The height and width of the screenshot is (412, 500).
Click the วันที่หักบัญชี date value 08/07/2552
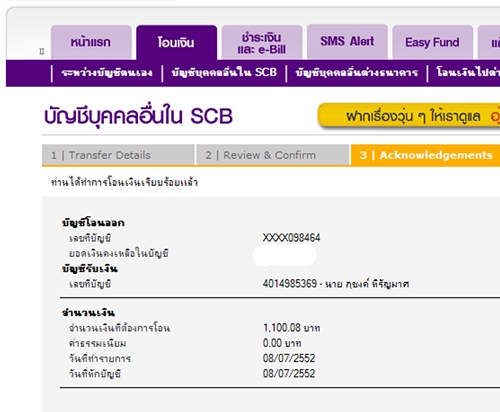tap(289, 374)
